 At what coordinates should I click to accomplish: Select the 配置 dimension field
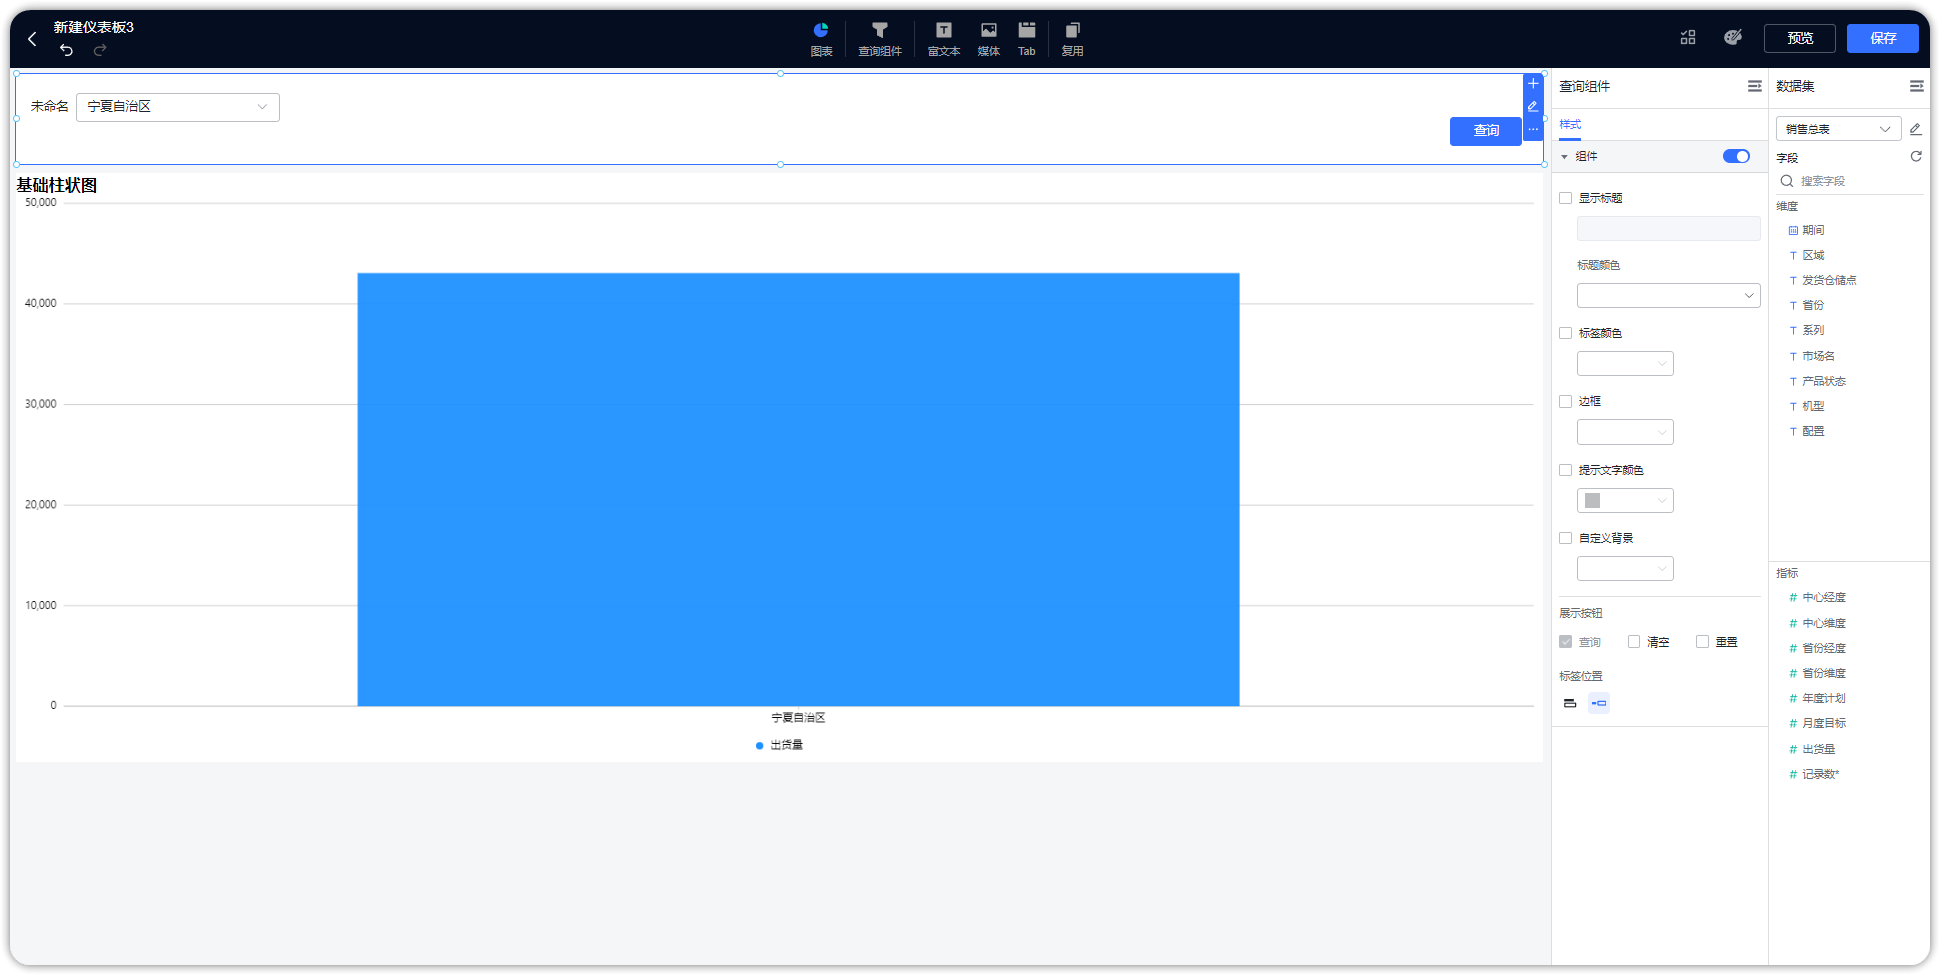1813,431
